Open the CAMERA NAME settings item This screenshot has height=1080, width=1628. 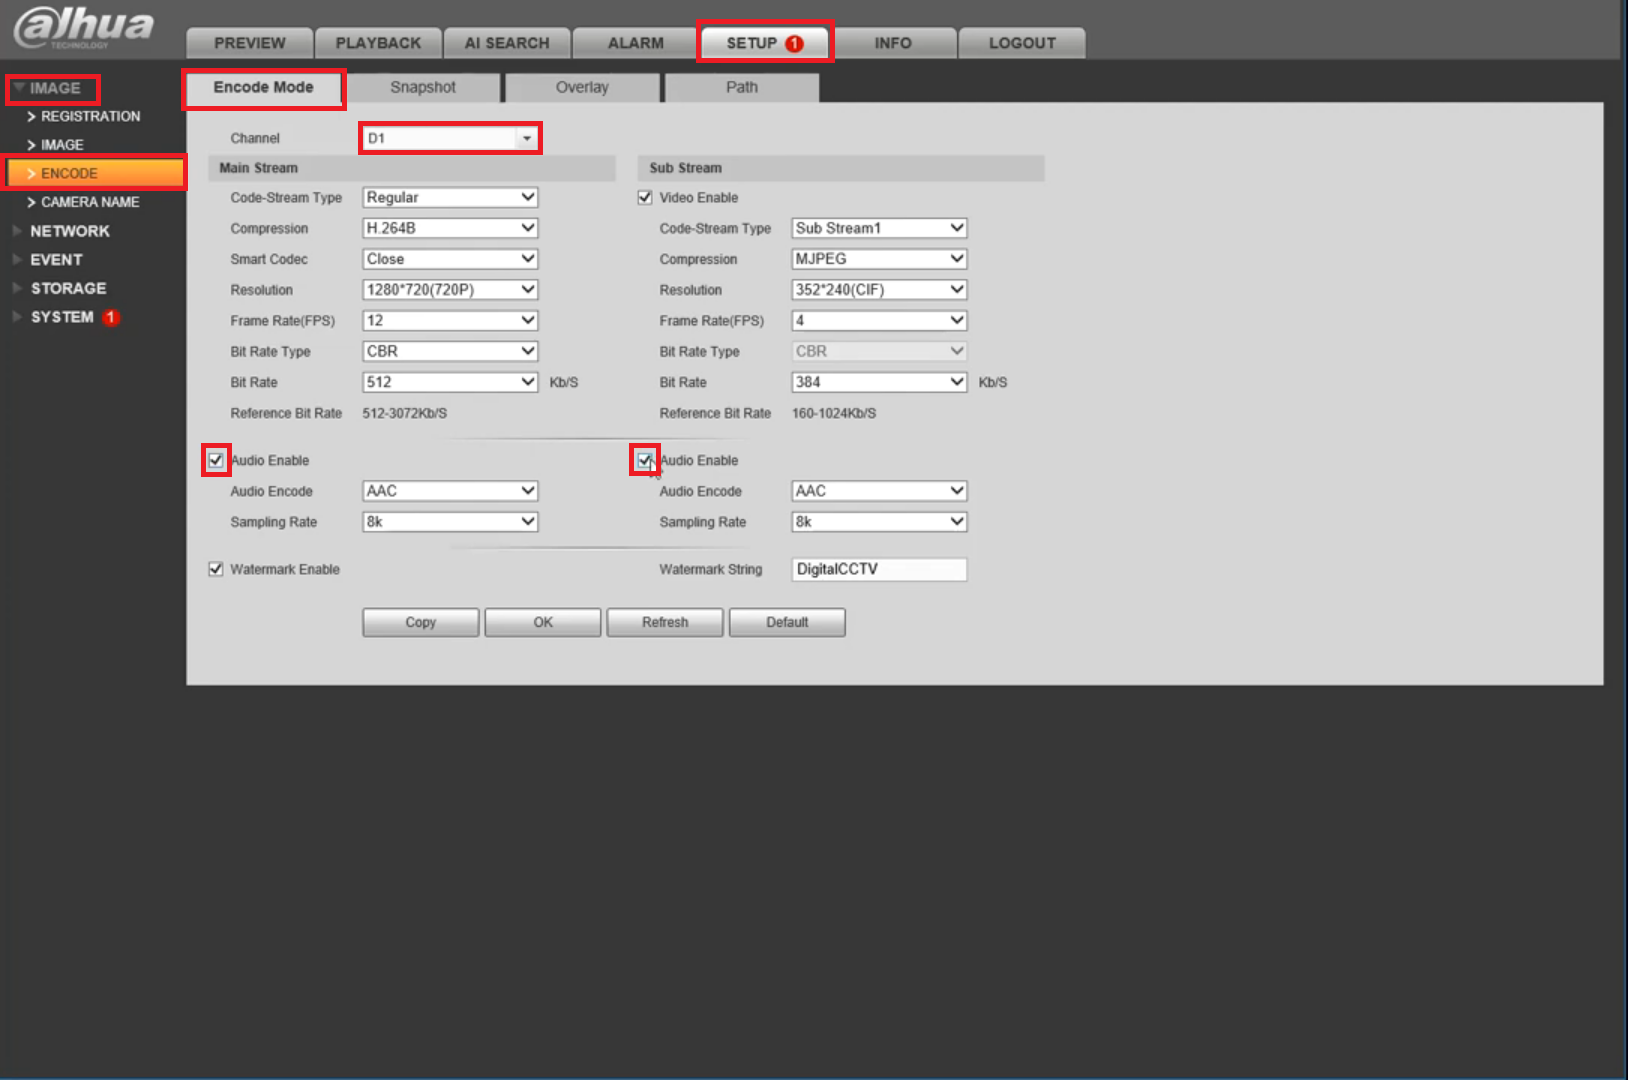[x=90, y=202]
